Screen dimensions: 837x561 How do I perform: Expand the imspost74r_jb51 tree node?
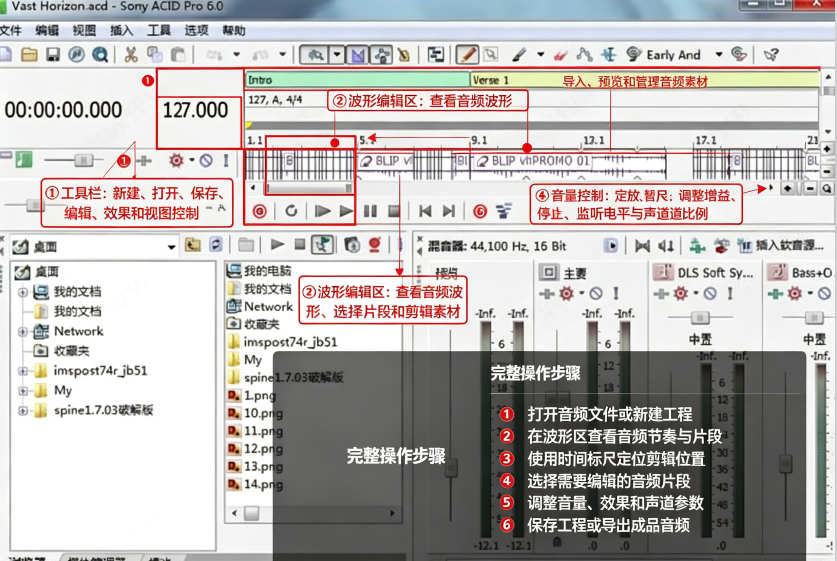pyautogui.click(x=22, y=371)
